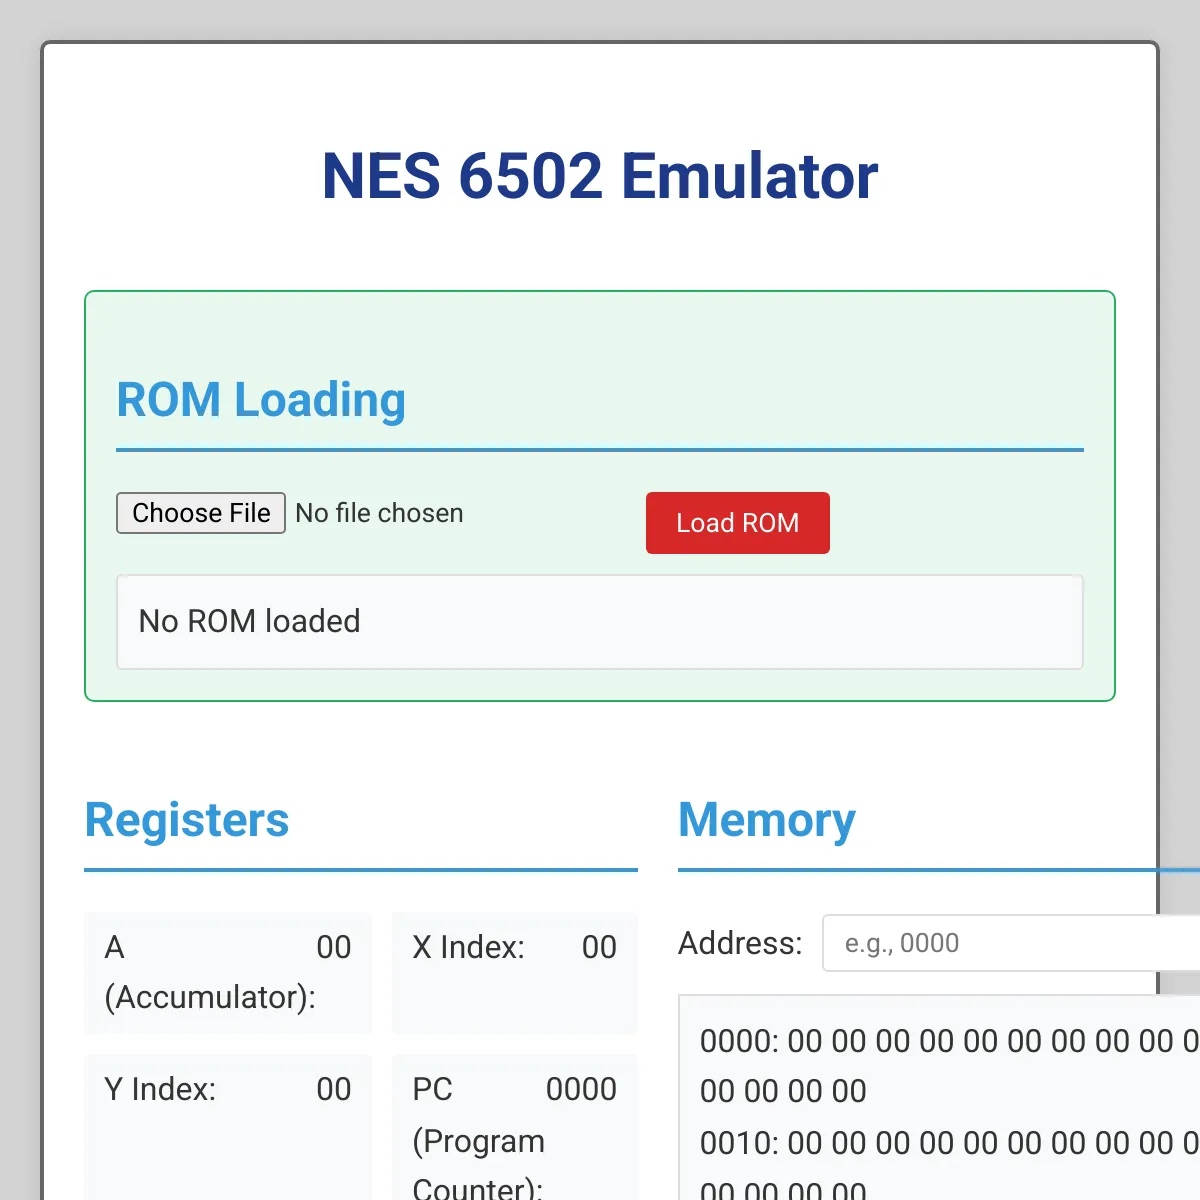Click the ROM Loading section heading
This screenshot has width=1200, height=1200.
coord(261,400)
